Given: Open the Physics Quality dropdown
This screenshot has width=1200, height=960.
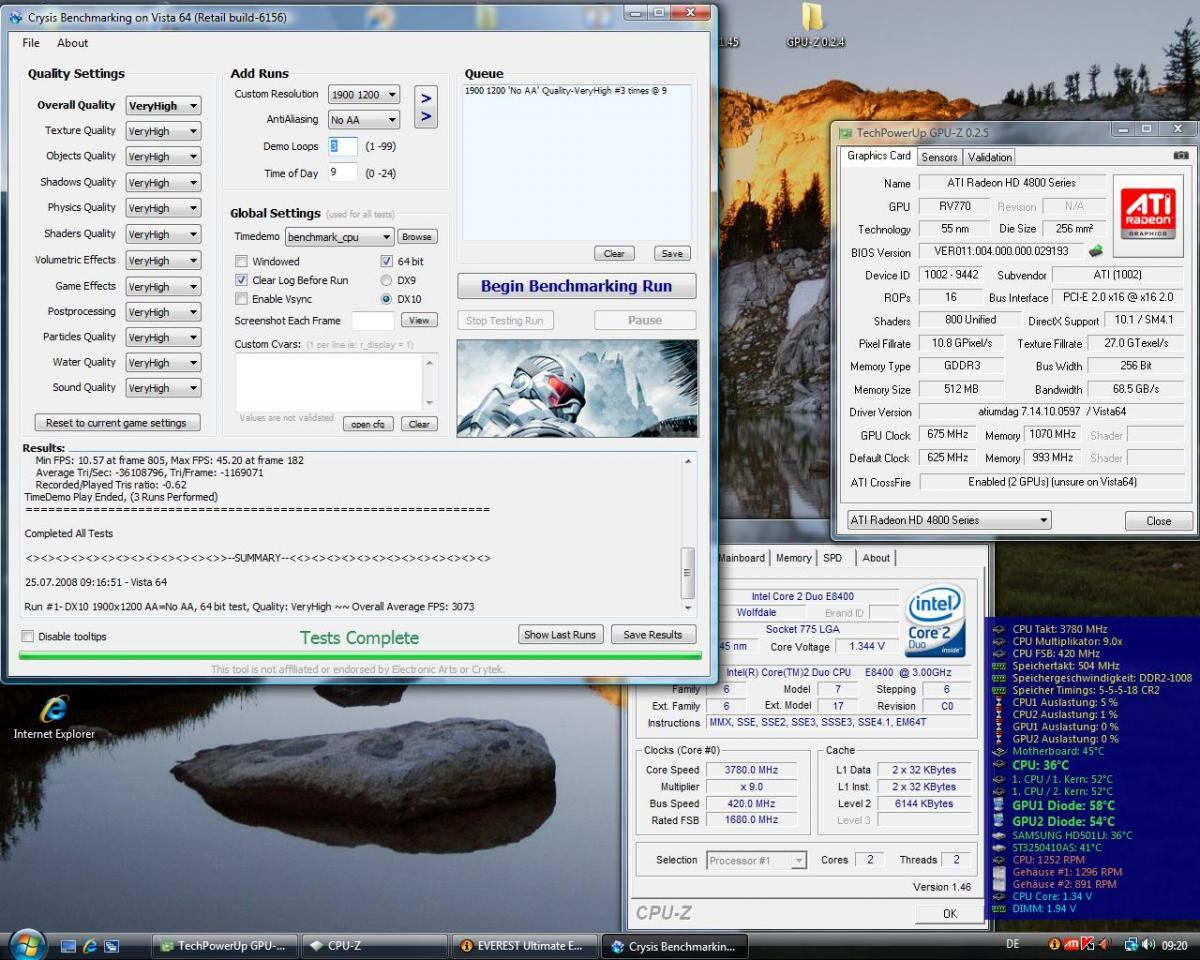Looking at the screenshot, I should click(163, 208).
